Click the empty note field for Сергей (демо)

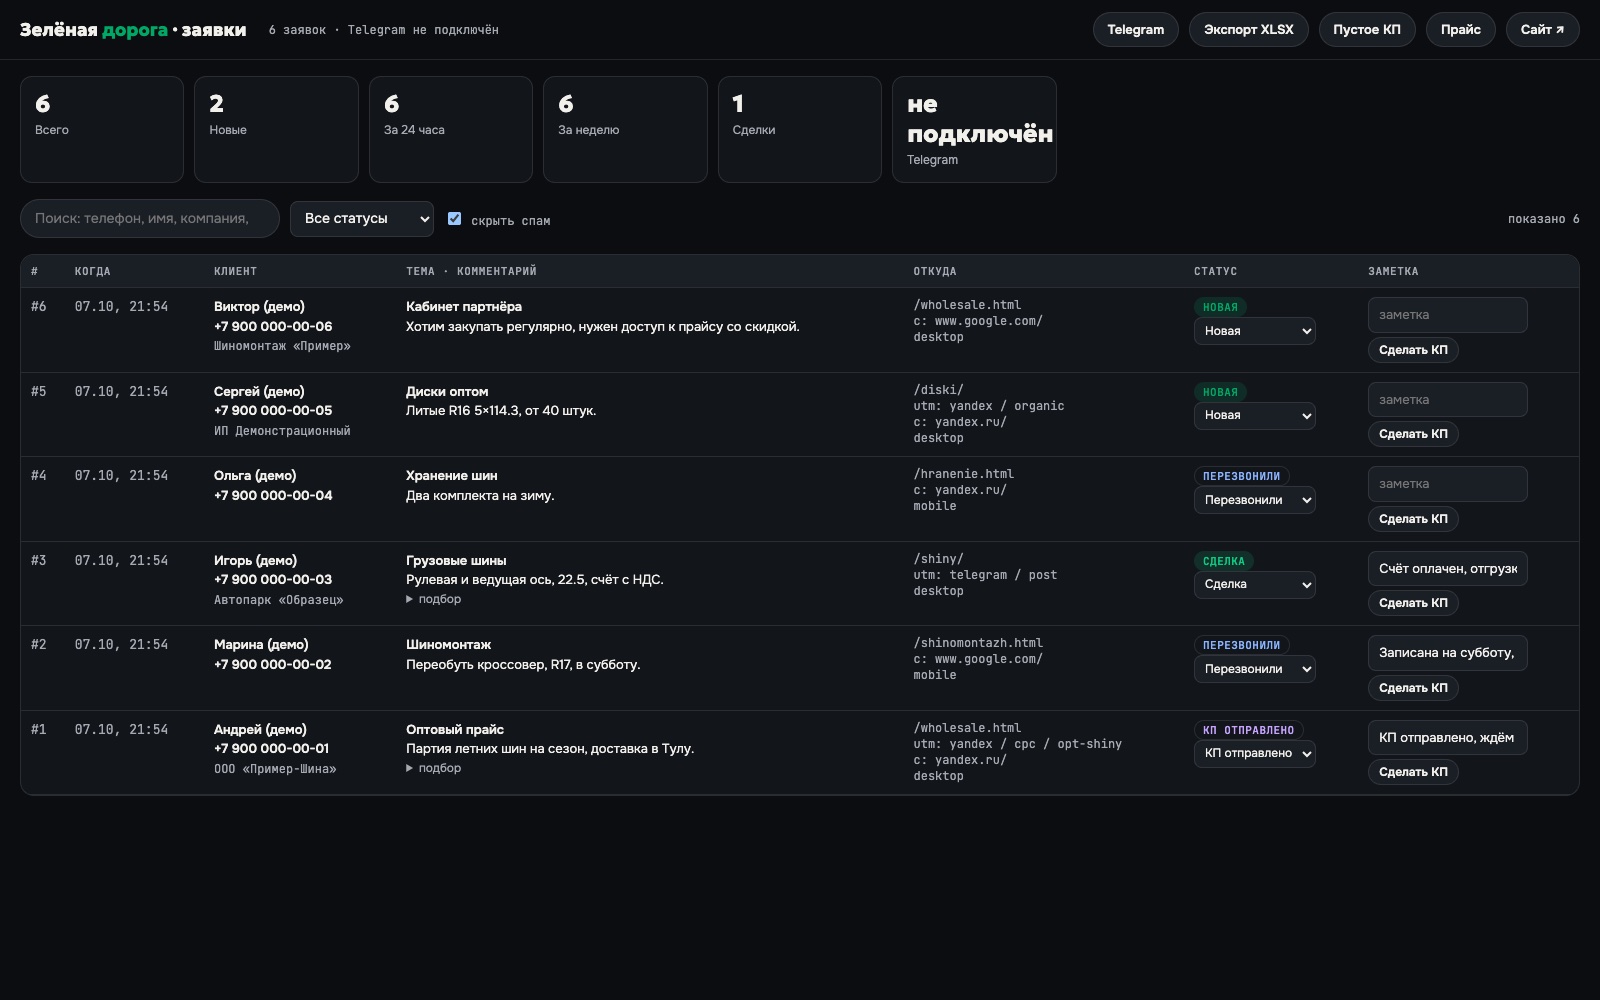[1447, 400]
